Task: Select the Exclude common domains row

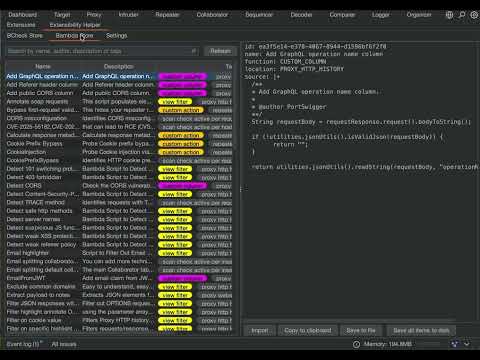Action: (x=119, y=287)
